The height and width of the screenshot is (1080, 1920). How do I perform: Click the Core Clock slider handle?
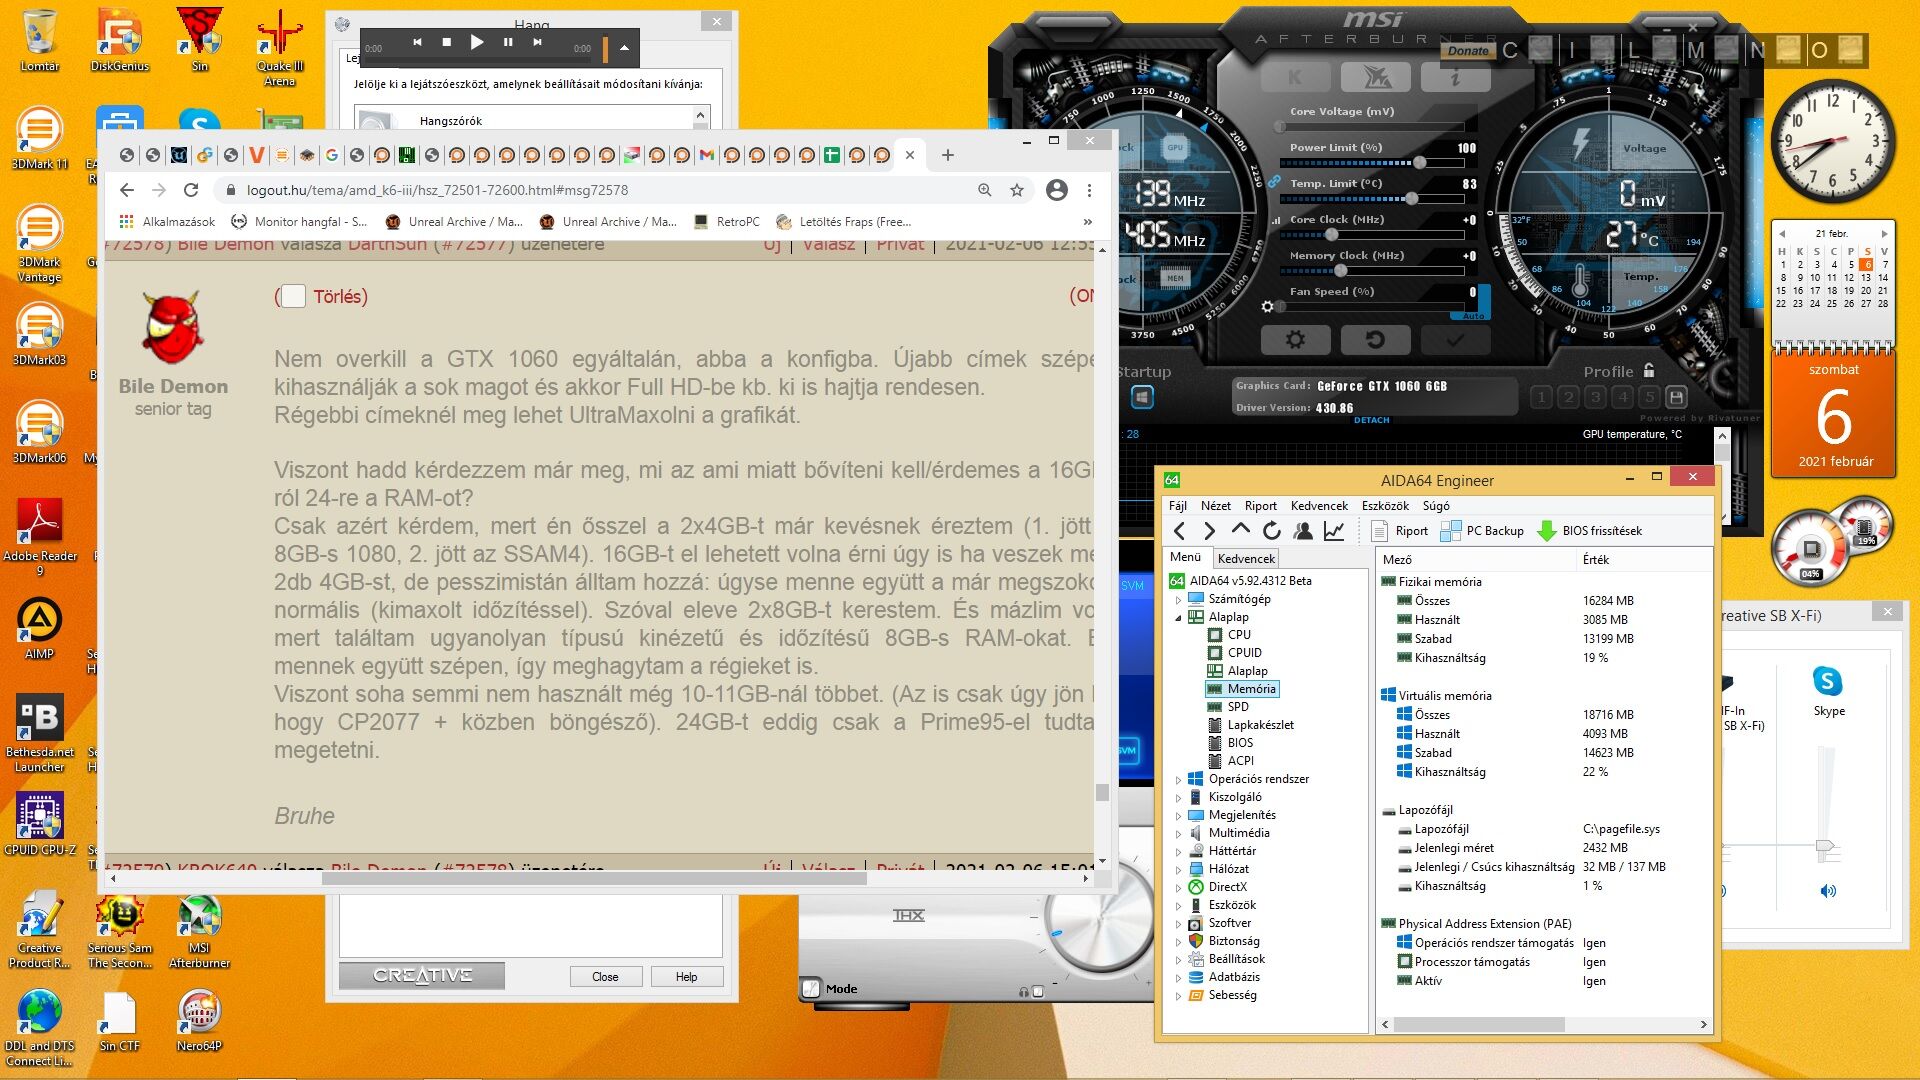click(x=1331, y=234)
